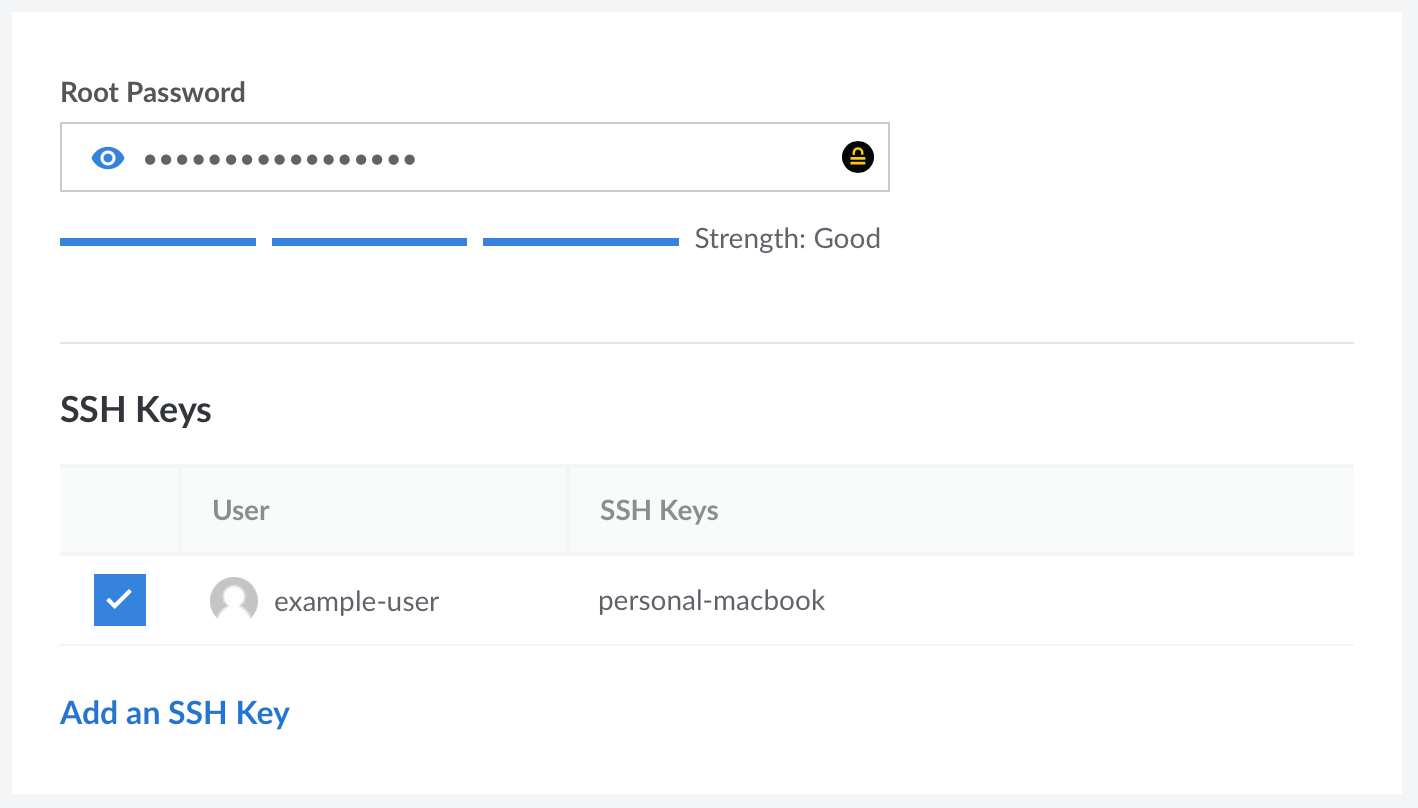Viewport: 1418px width, 808px height.
Task: Click the example-user username text
Action: (x=356, y=600)
